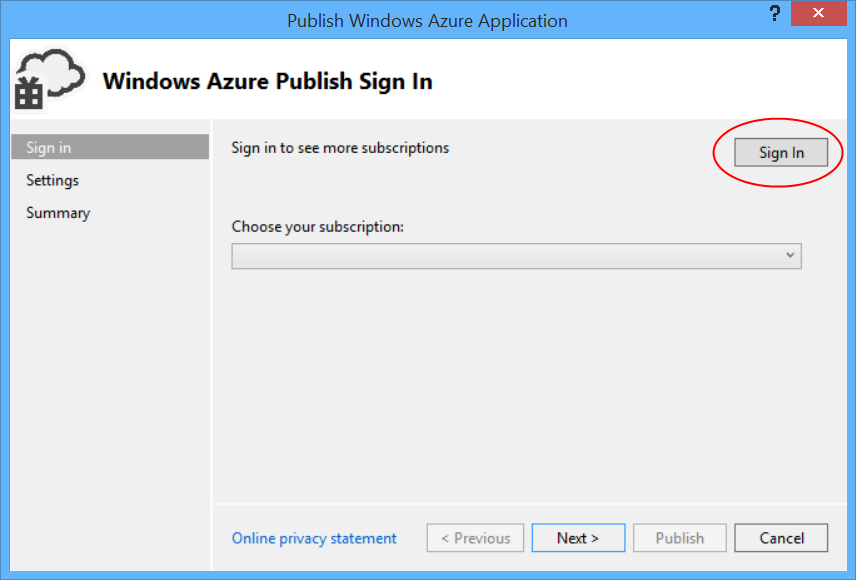This screenshot has height=580, width=856.
Task: Select the Sign in step
Action: point(48,146)
